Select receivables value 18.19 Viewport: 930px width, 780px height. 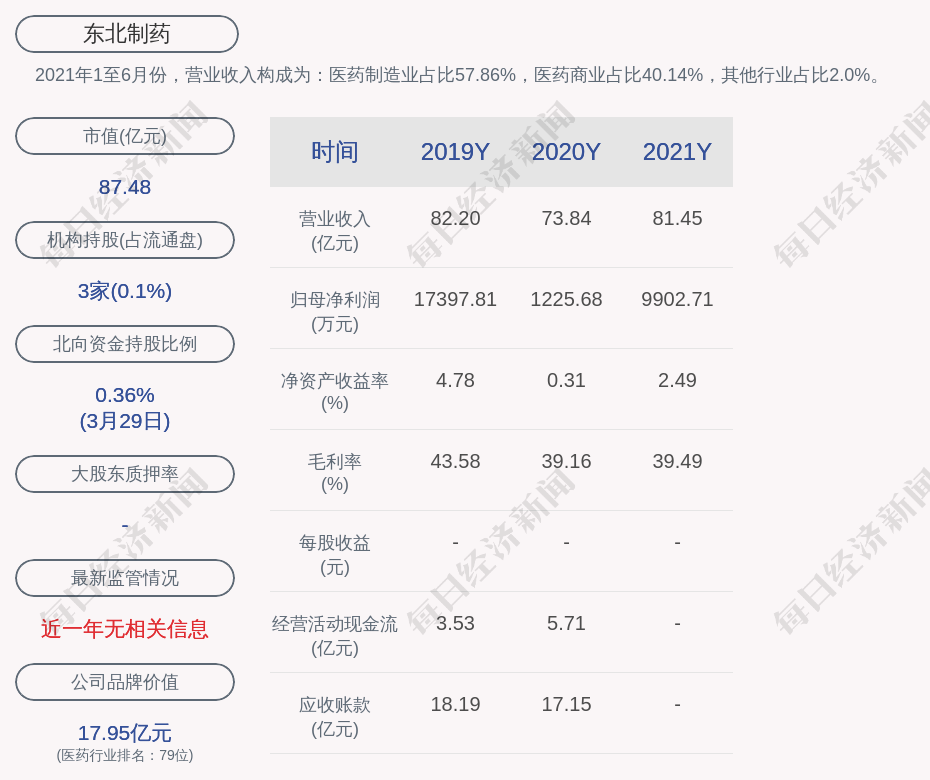click(x=455, y=705)
